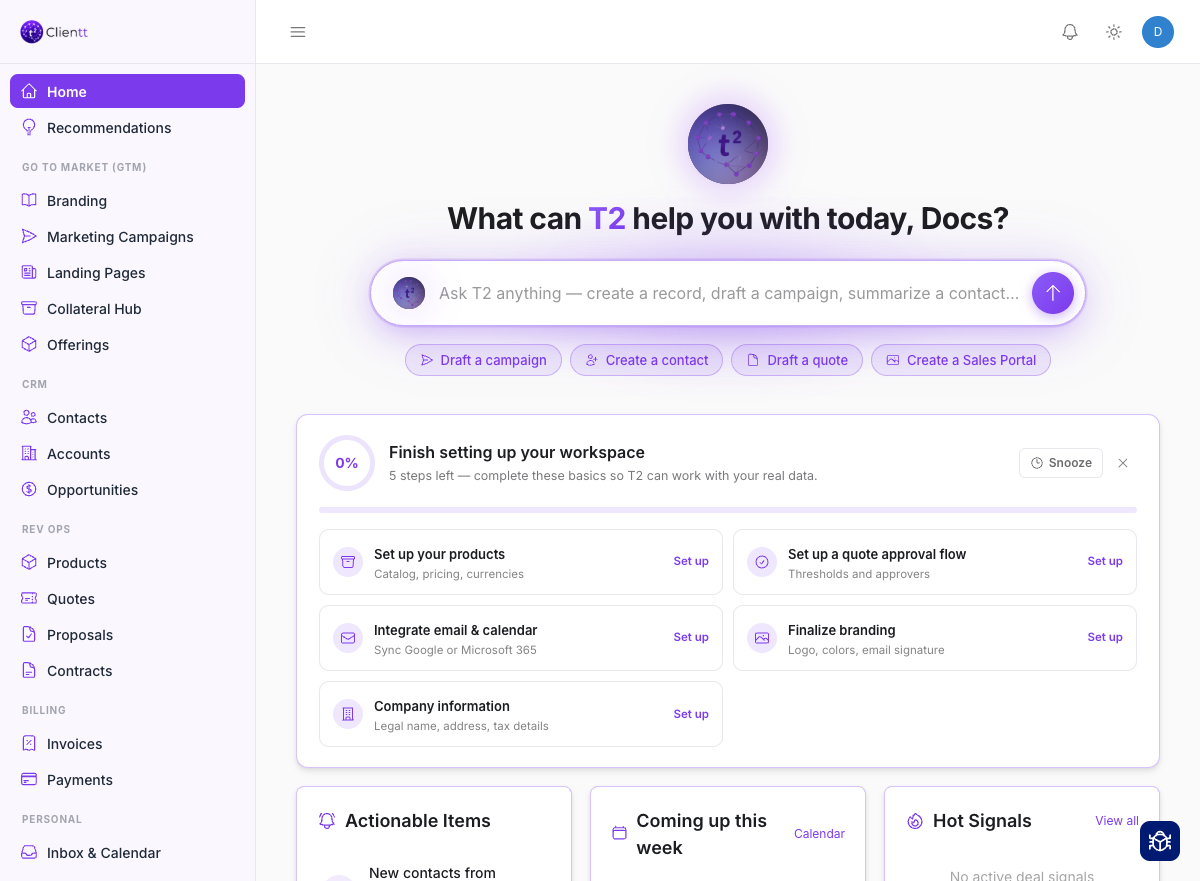This screenshot has height=881, width=1200.
Task: Click the setup progress bar
Action: coord(728,510)
